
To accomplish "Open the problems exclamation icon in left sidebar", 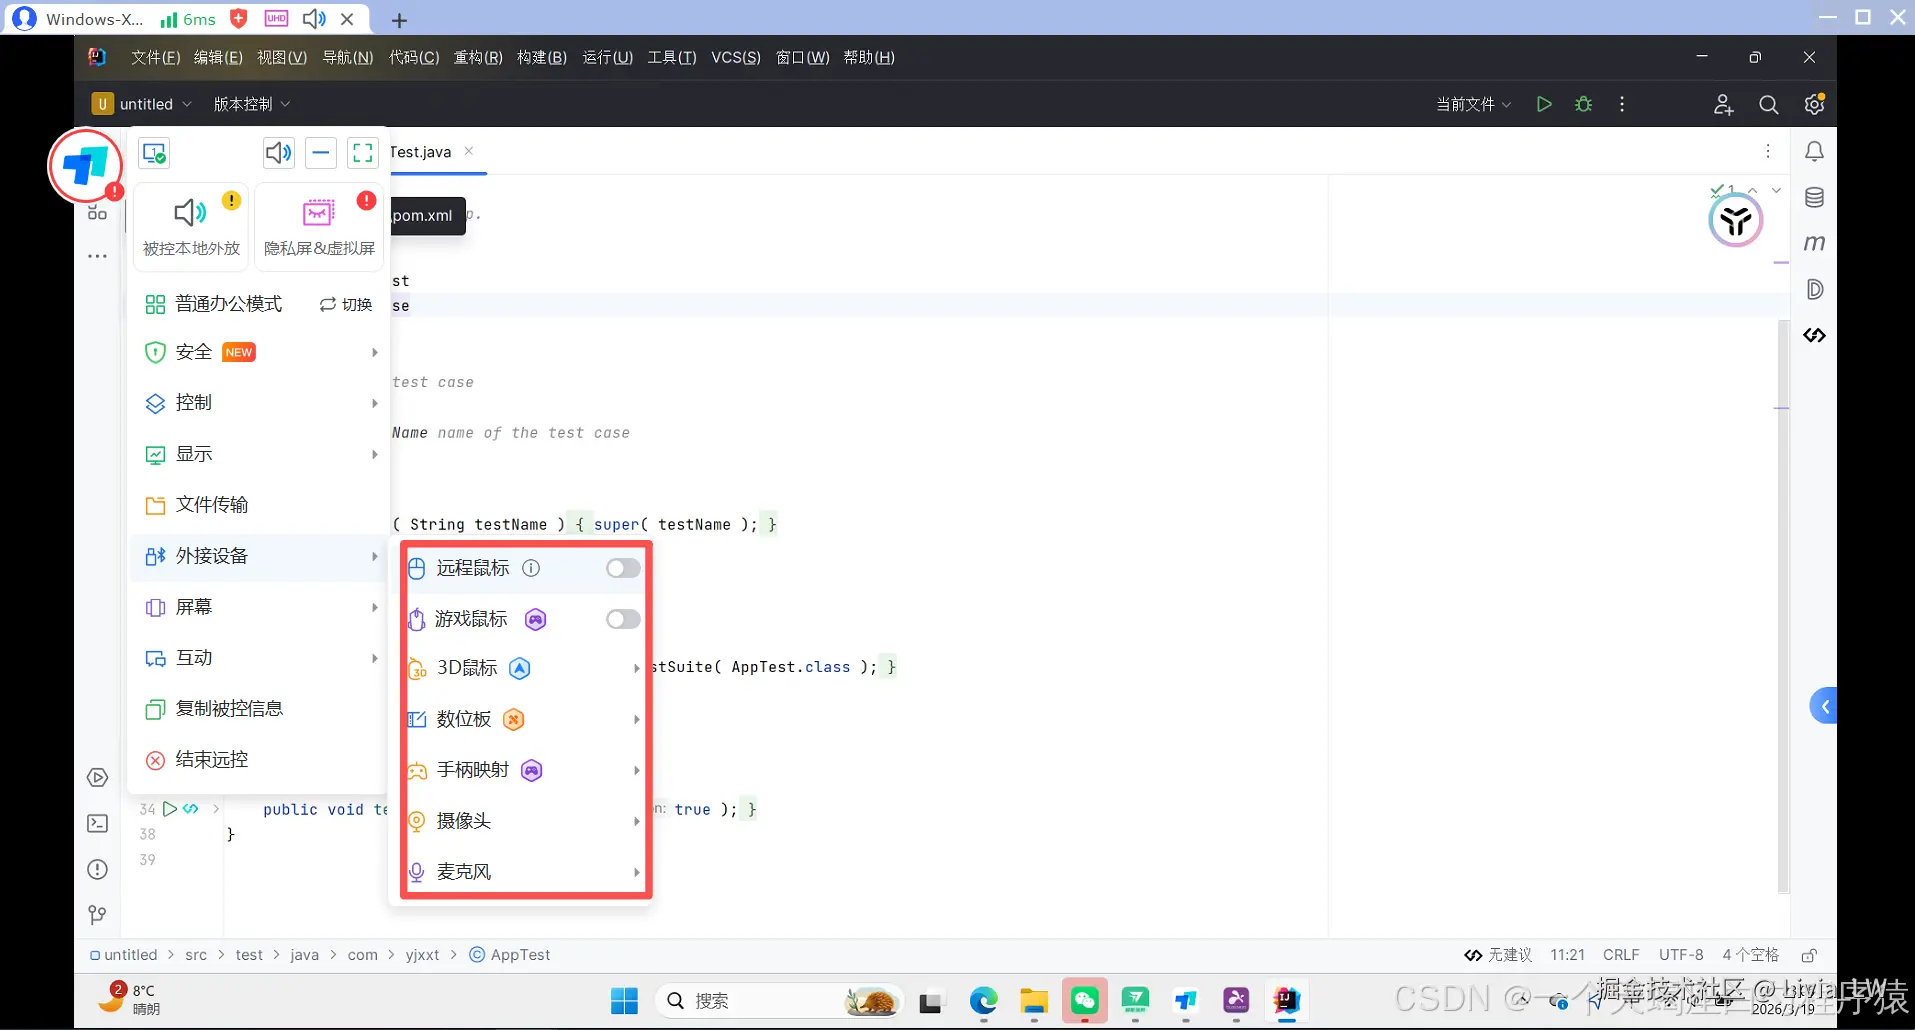I will (x=97, y=869).
